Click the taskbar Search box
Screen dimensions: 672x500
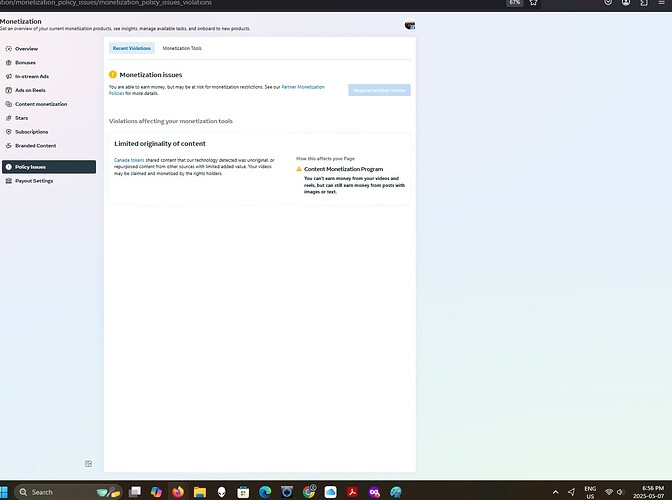coord(69,492)
